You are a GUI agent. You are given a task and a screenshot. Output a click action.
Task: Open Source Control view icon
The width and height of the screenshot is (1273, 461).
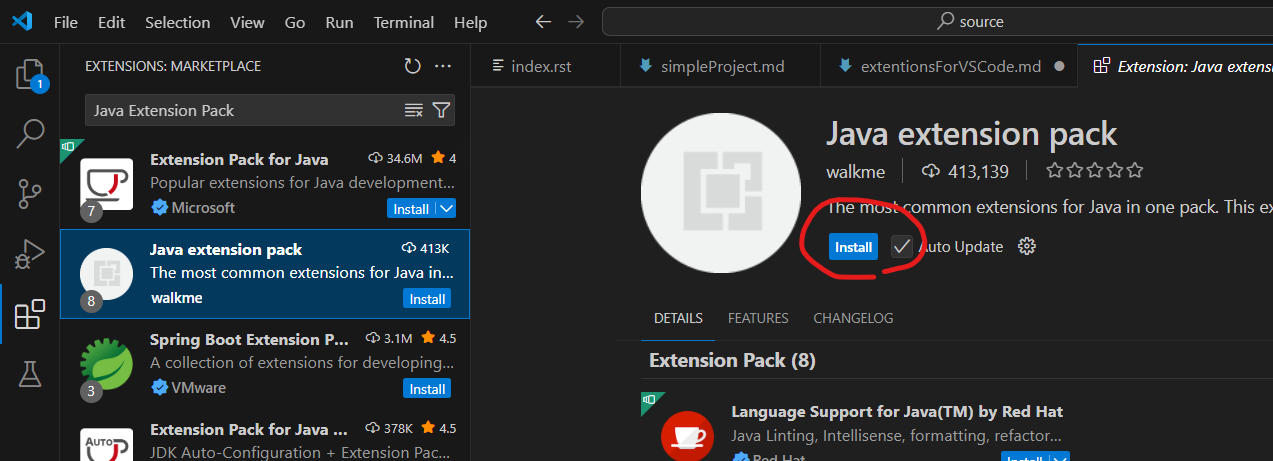click(x=30, y=194)
